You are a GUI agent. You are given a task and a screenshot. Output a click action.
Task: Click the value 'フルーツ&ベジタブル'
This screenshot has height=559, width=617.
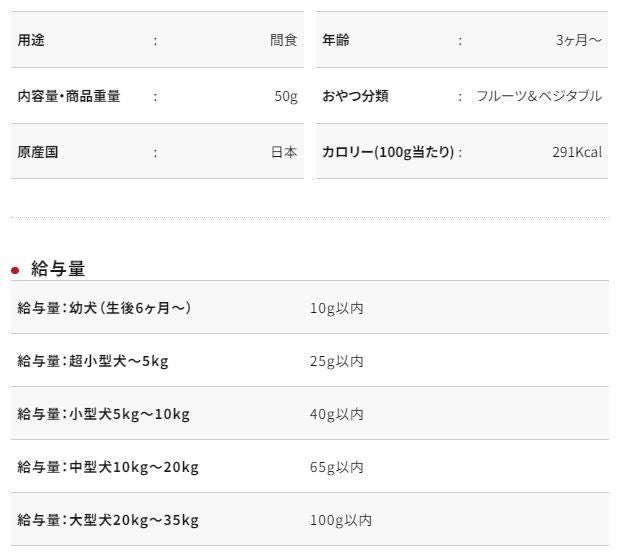pyautogui.click(x=539, y=96)
